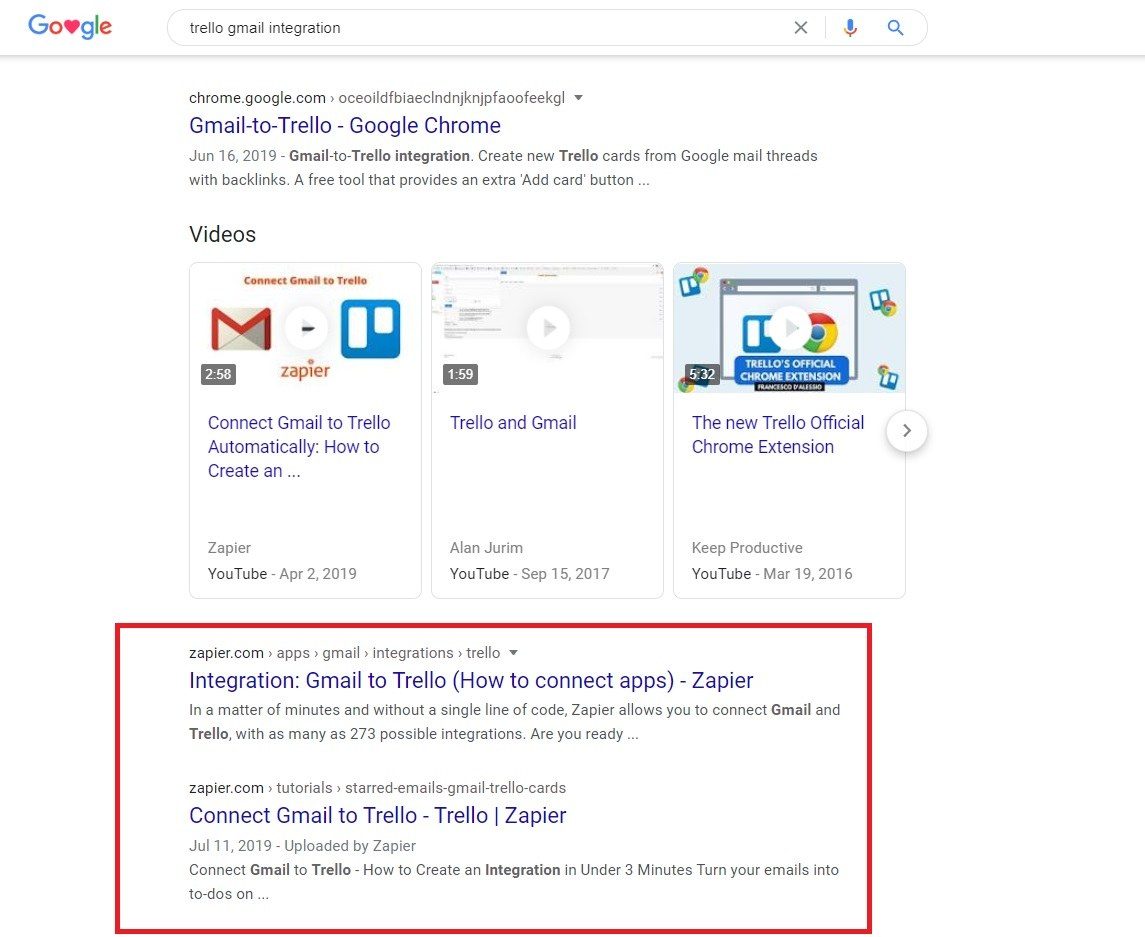Click zapier.com starred-emails-gmail-trello-cards breadcrumb

378,788
